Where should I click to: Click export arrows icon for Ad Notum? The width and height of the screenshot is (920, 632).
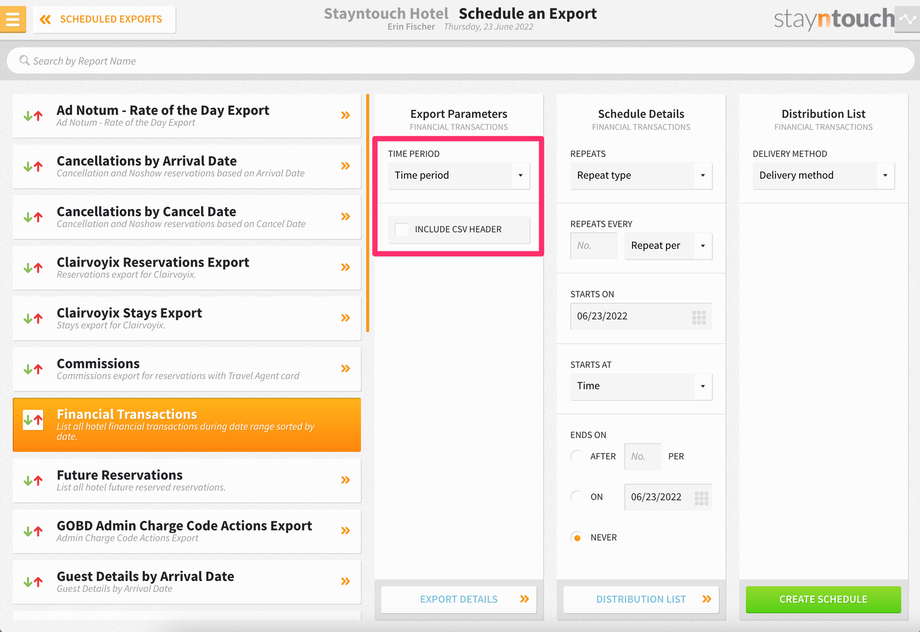[33, 116]
